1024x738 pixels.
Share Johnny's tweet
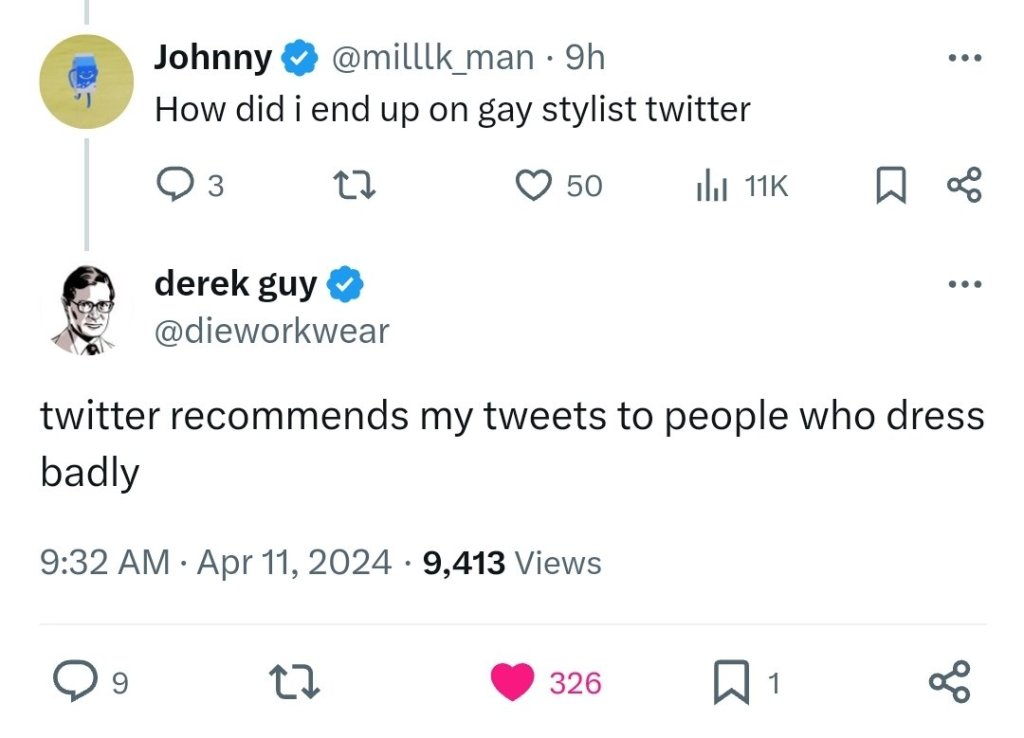(965, 185)
